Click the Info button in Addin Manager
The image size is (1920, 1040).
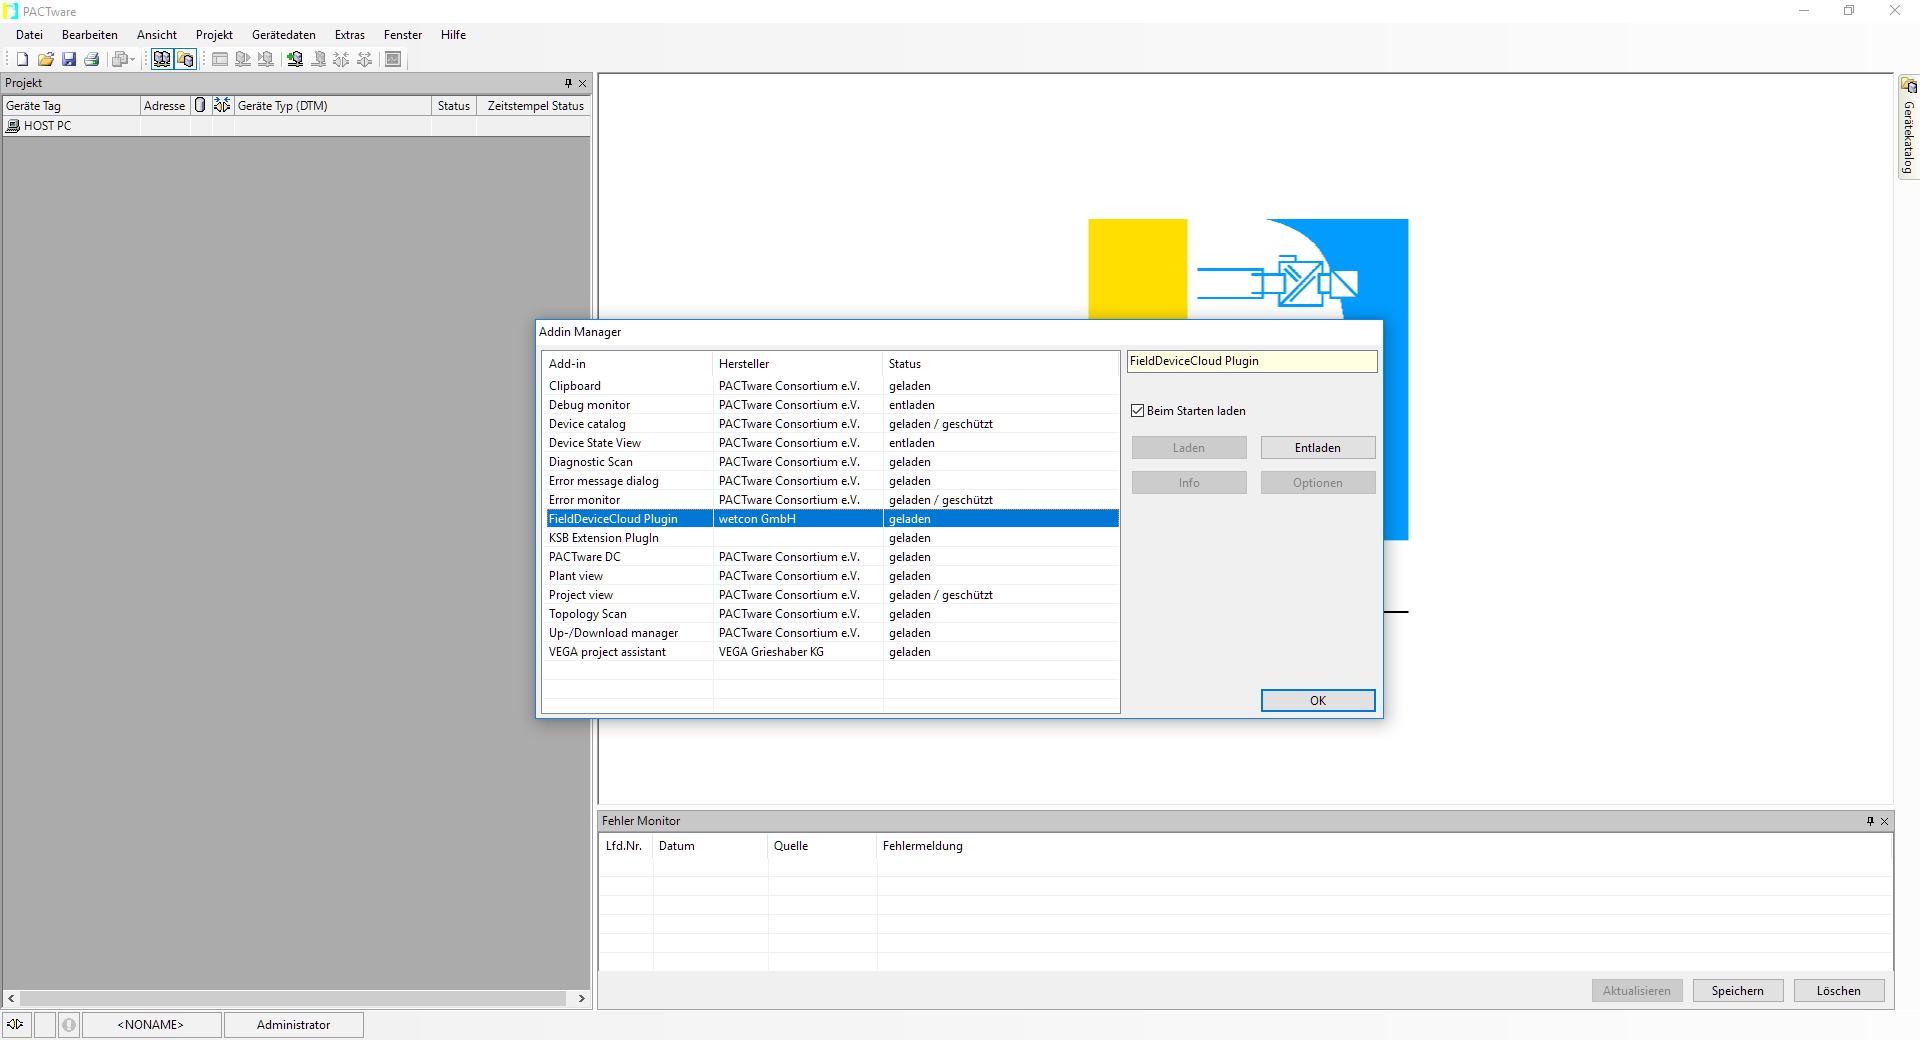1189,483
